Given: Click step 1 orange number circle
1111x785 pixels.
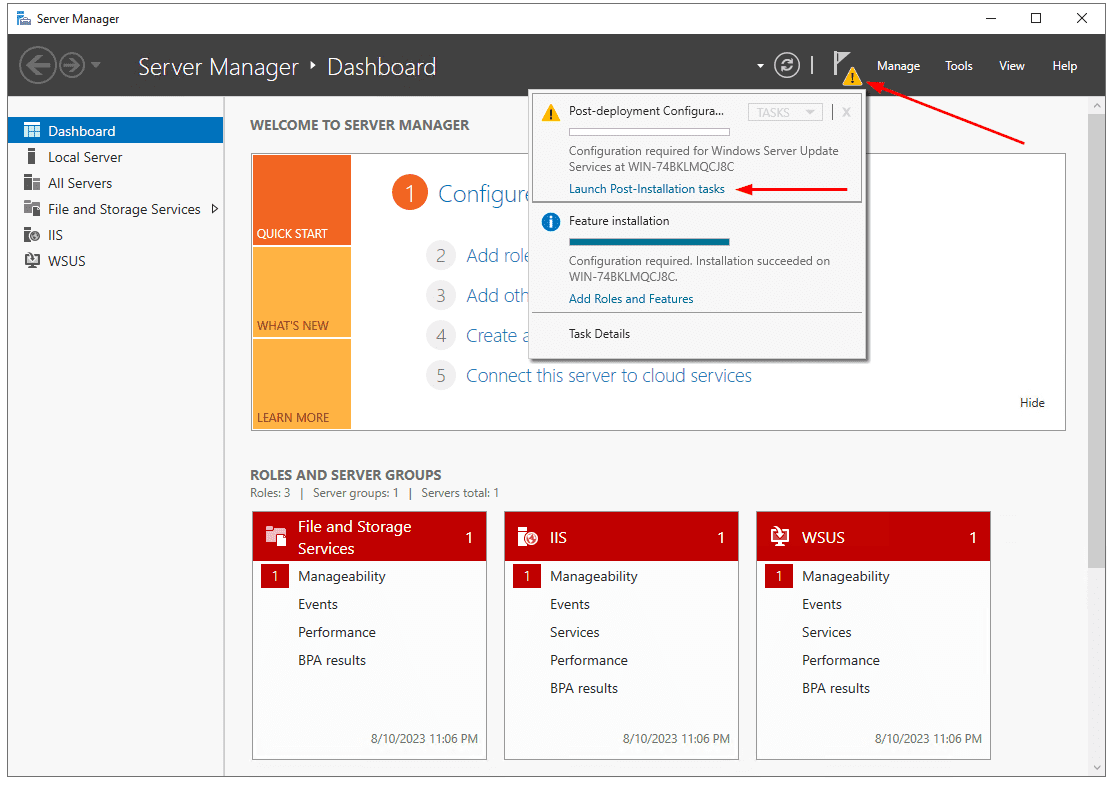Looking at the screenshot, I should [410, 193].
